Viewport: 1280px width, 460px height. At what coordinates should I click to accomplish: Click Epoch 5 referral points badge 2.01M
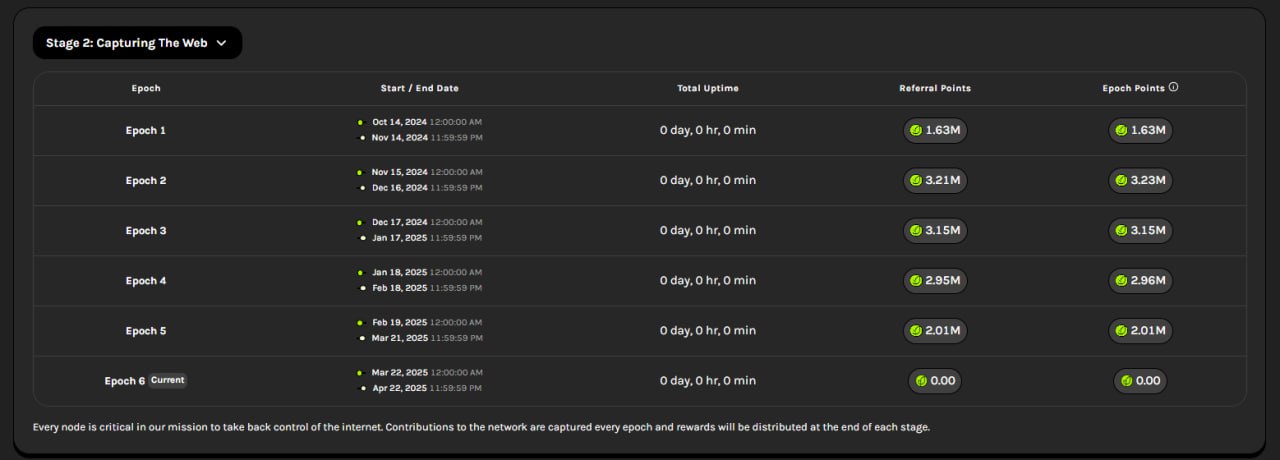click(x=935, y=330)
